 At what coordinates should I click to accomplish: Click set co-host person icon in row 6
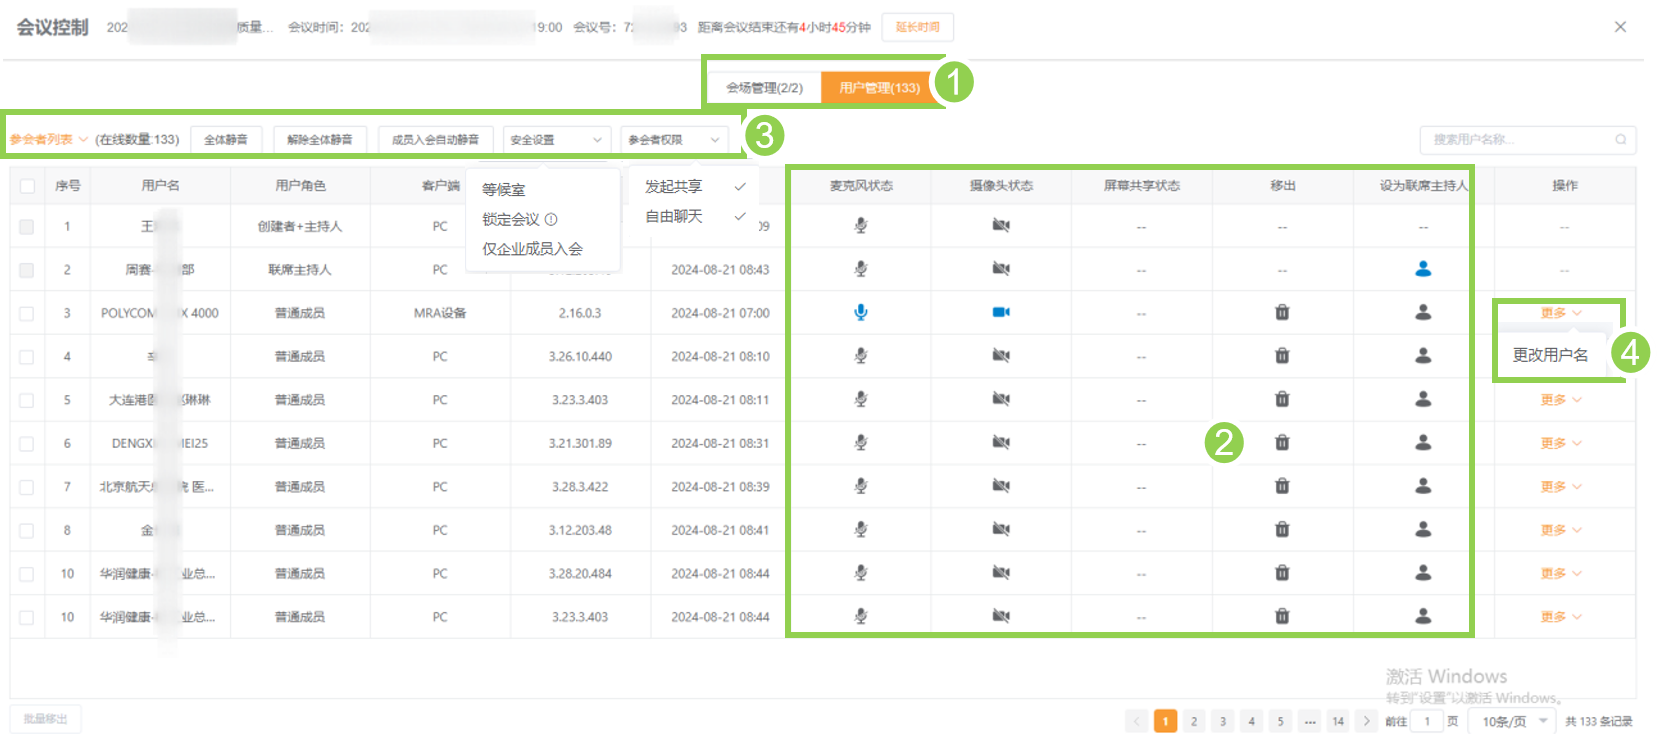coord(1423,443)
